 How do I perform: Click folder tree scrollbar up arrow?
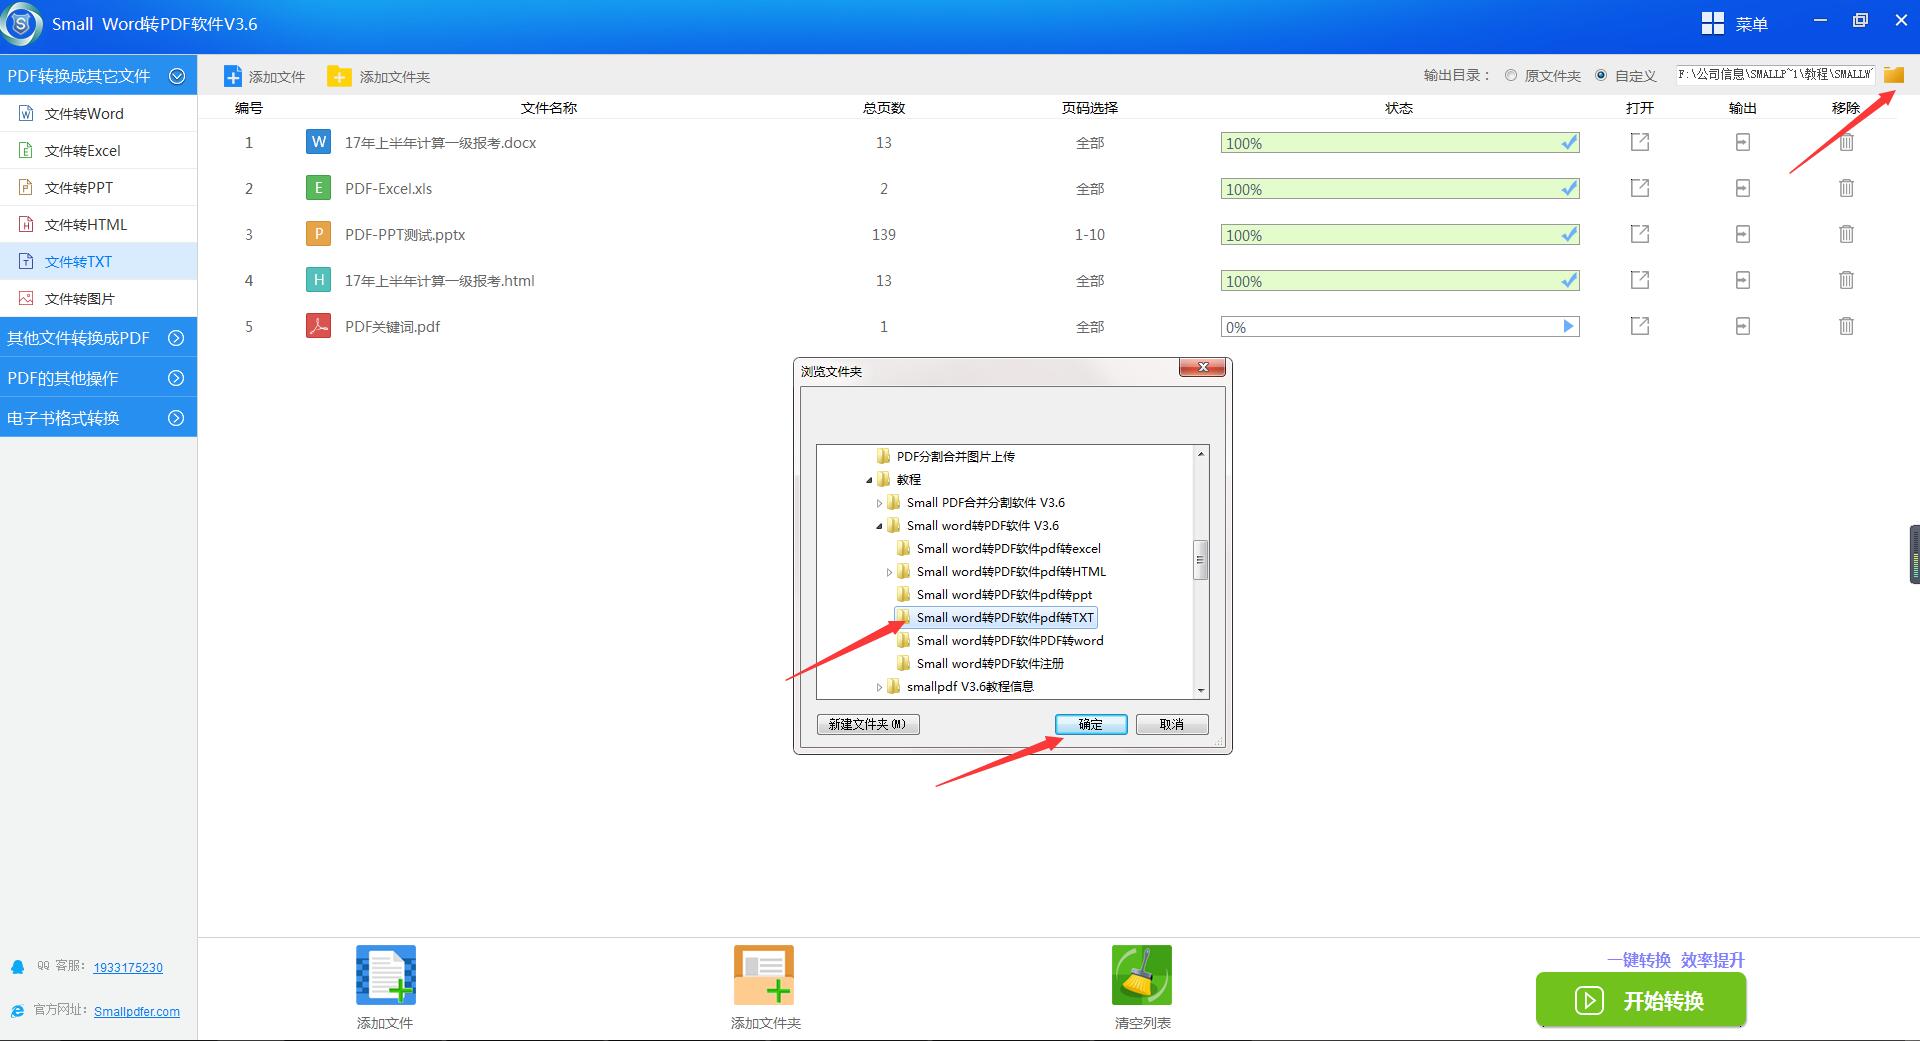(1201, 454)
